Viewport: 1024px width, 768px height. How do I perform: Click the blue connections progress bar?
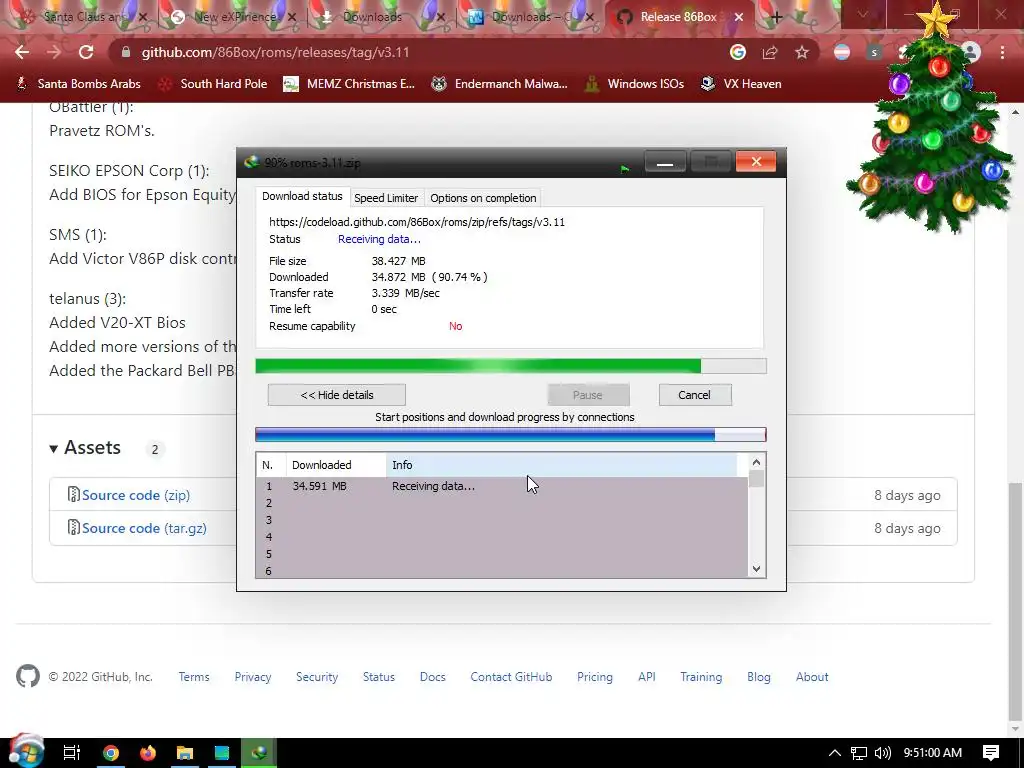pos(511,435)
